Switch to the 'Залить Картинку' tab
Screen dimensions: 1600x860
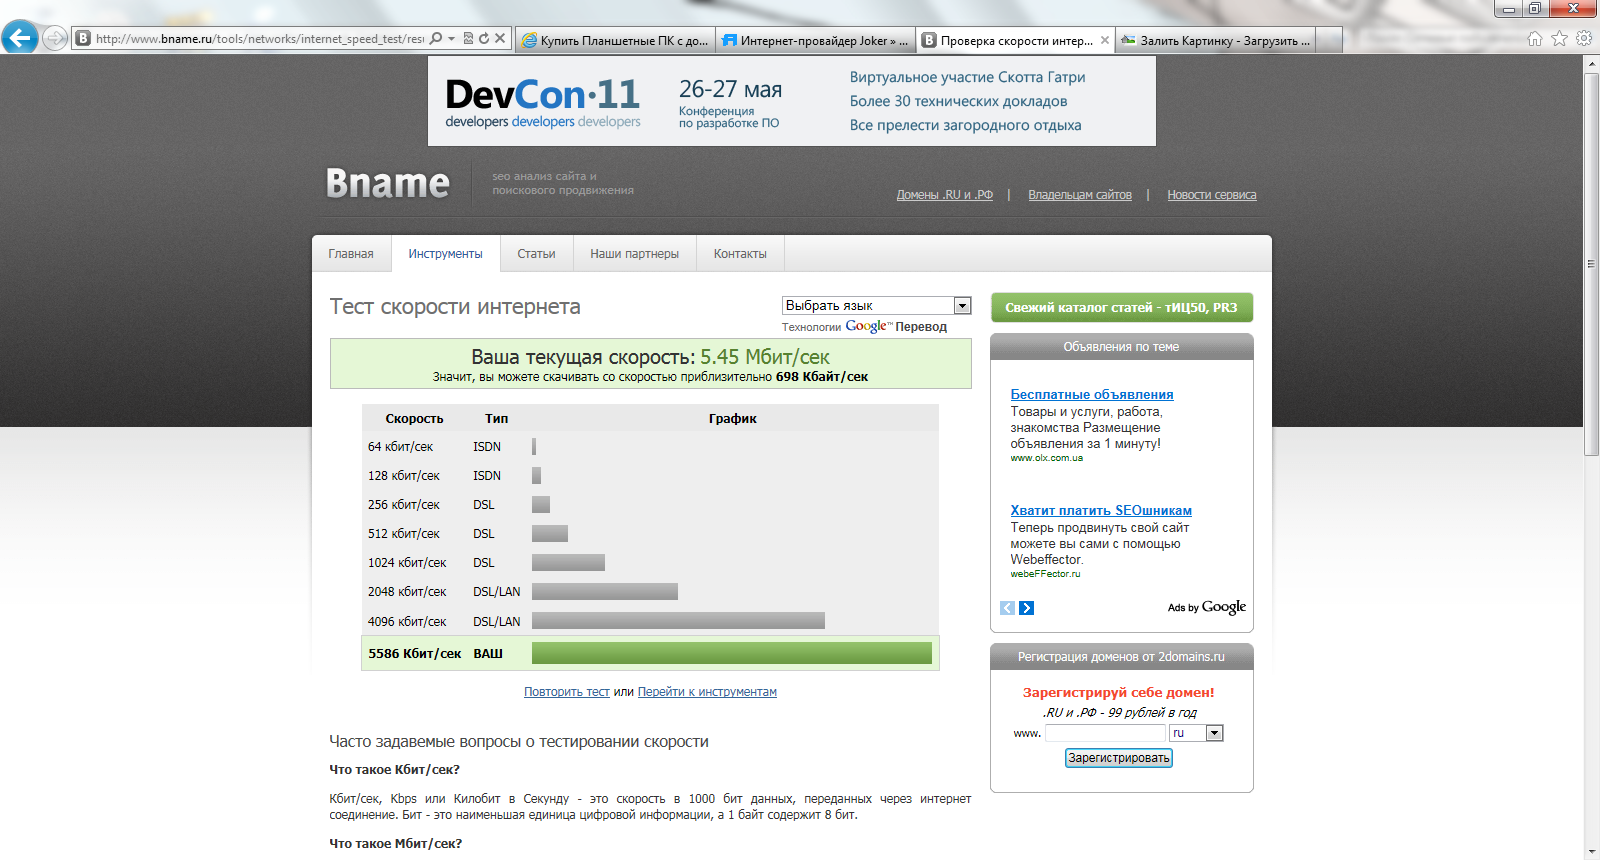1216,40
